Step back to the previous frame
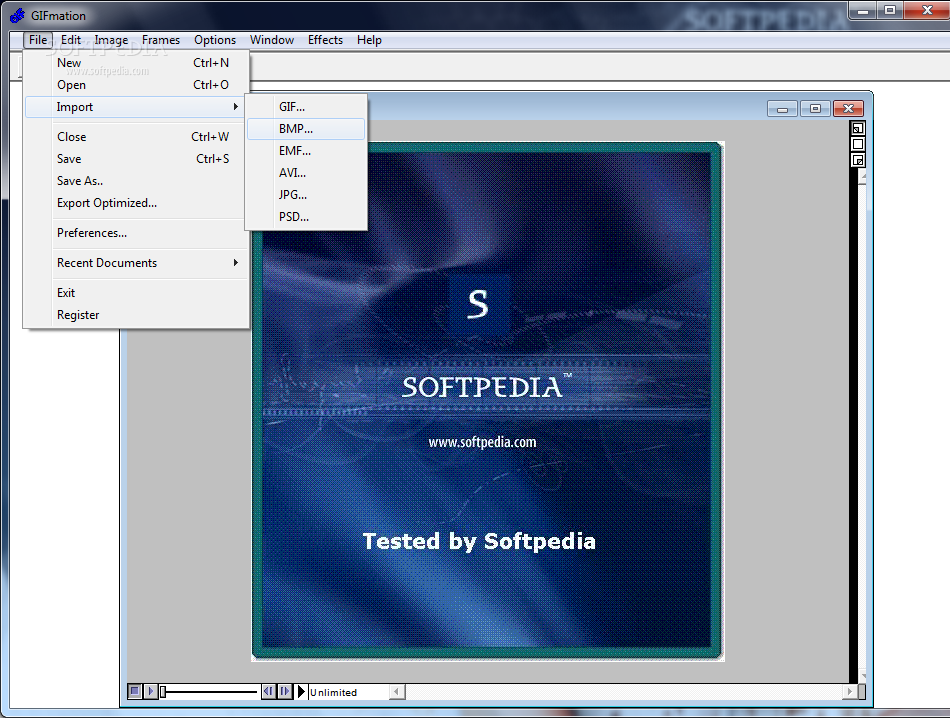The image size is (950, 718). pos(268,691)
